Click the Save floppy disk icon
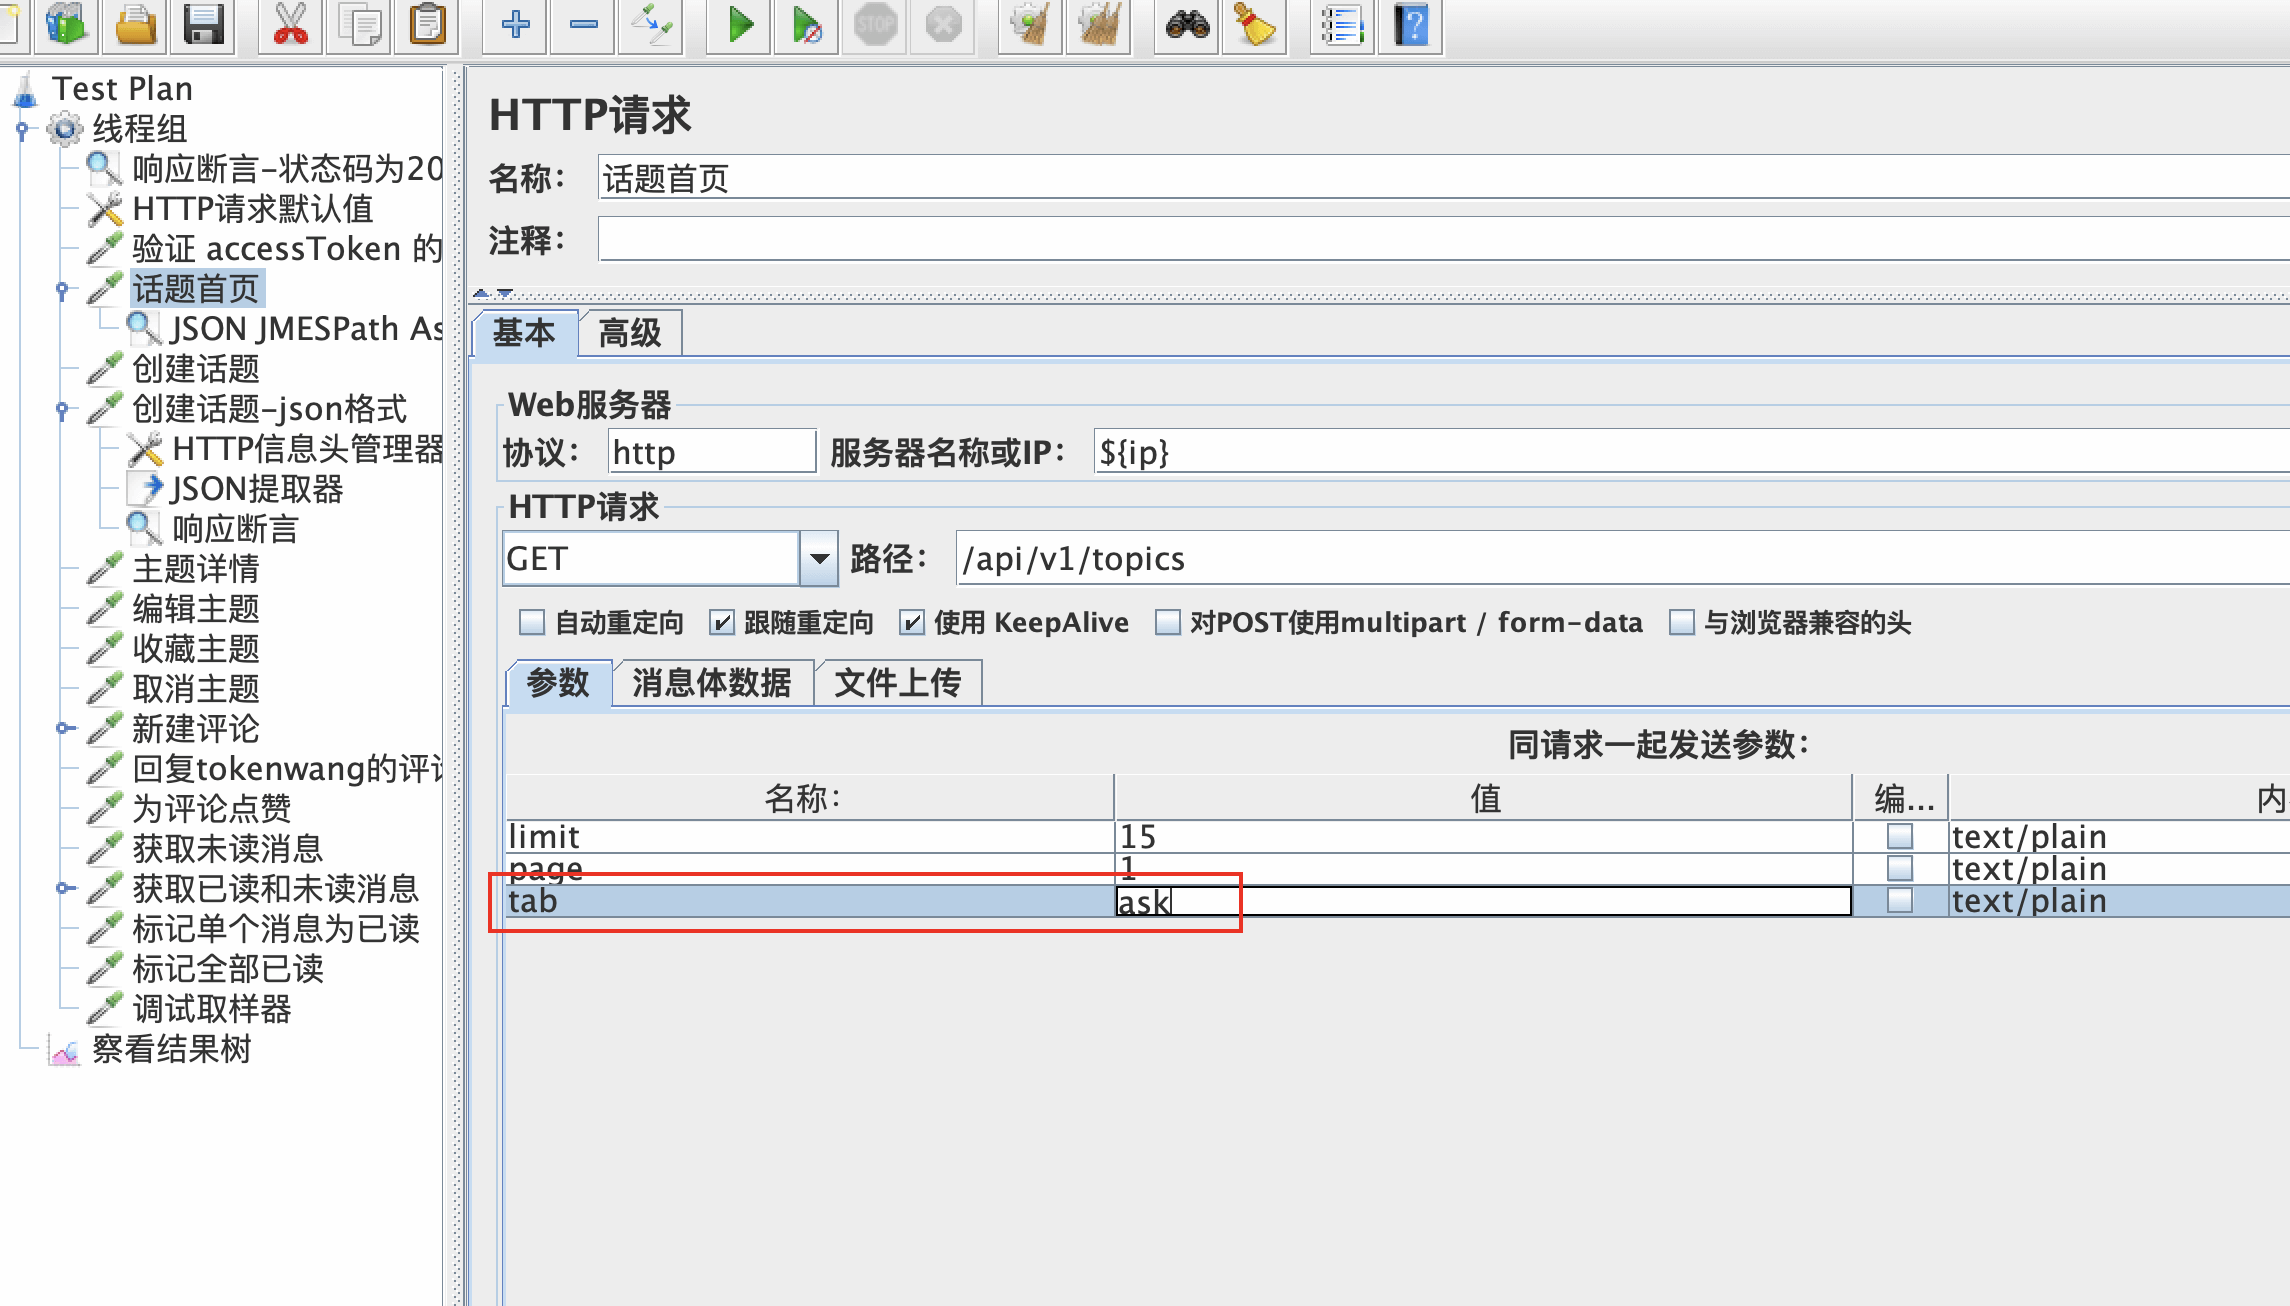The width and height of the screenshot is (2290, 1306). (x=203, y=25)
